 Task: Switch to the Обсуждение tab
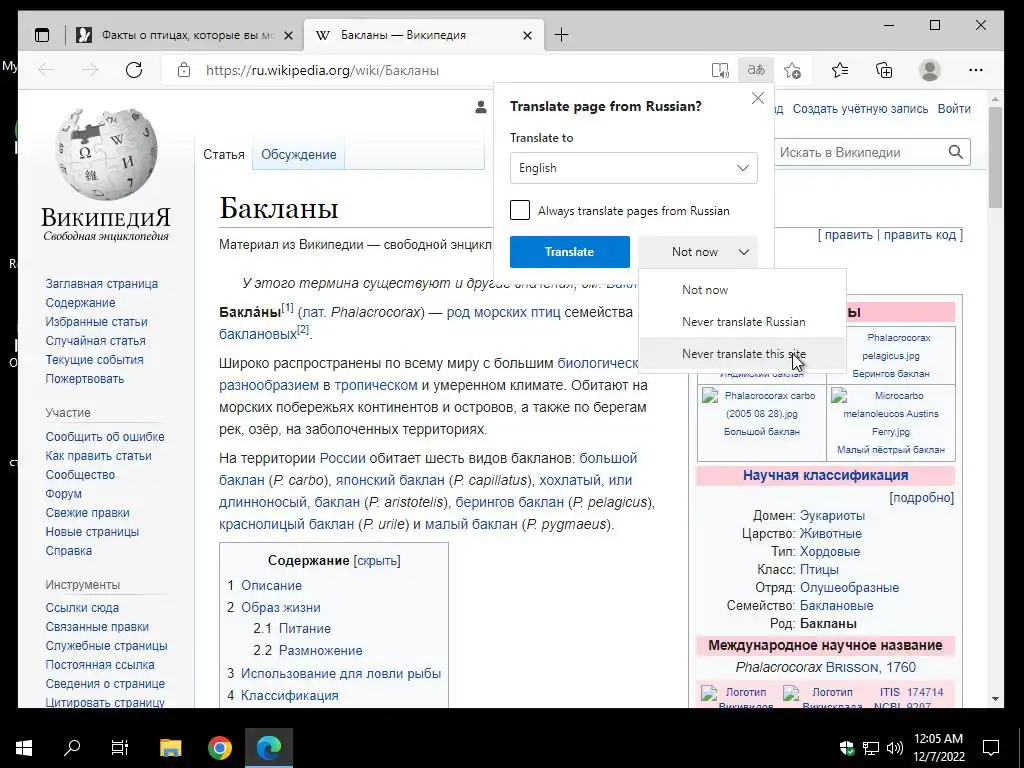298,155
